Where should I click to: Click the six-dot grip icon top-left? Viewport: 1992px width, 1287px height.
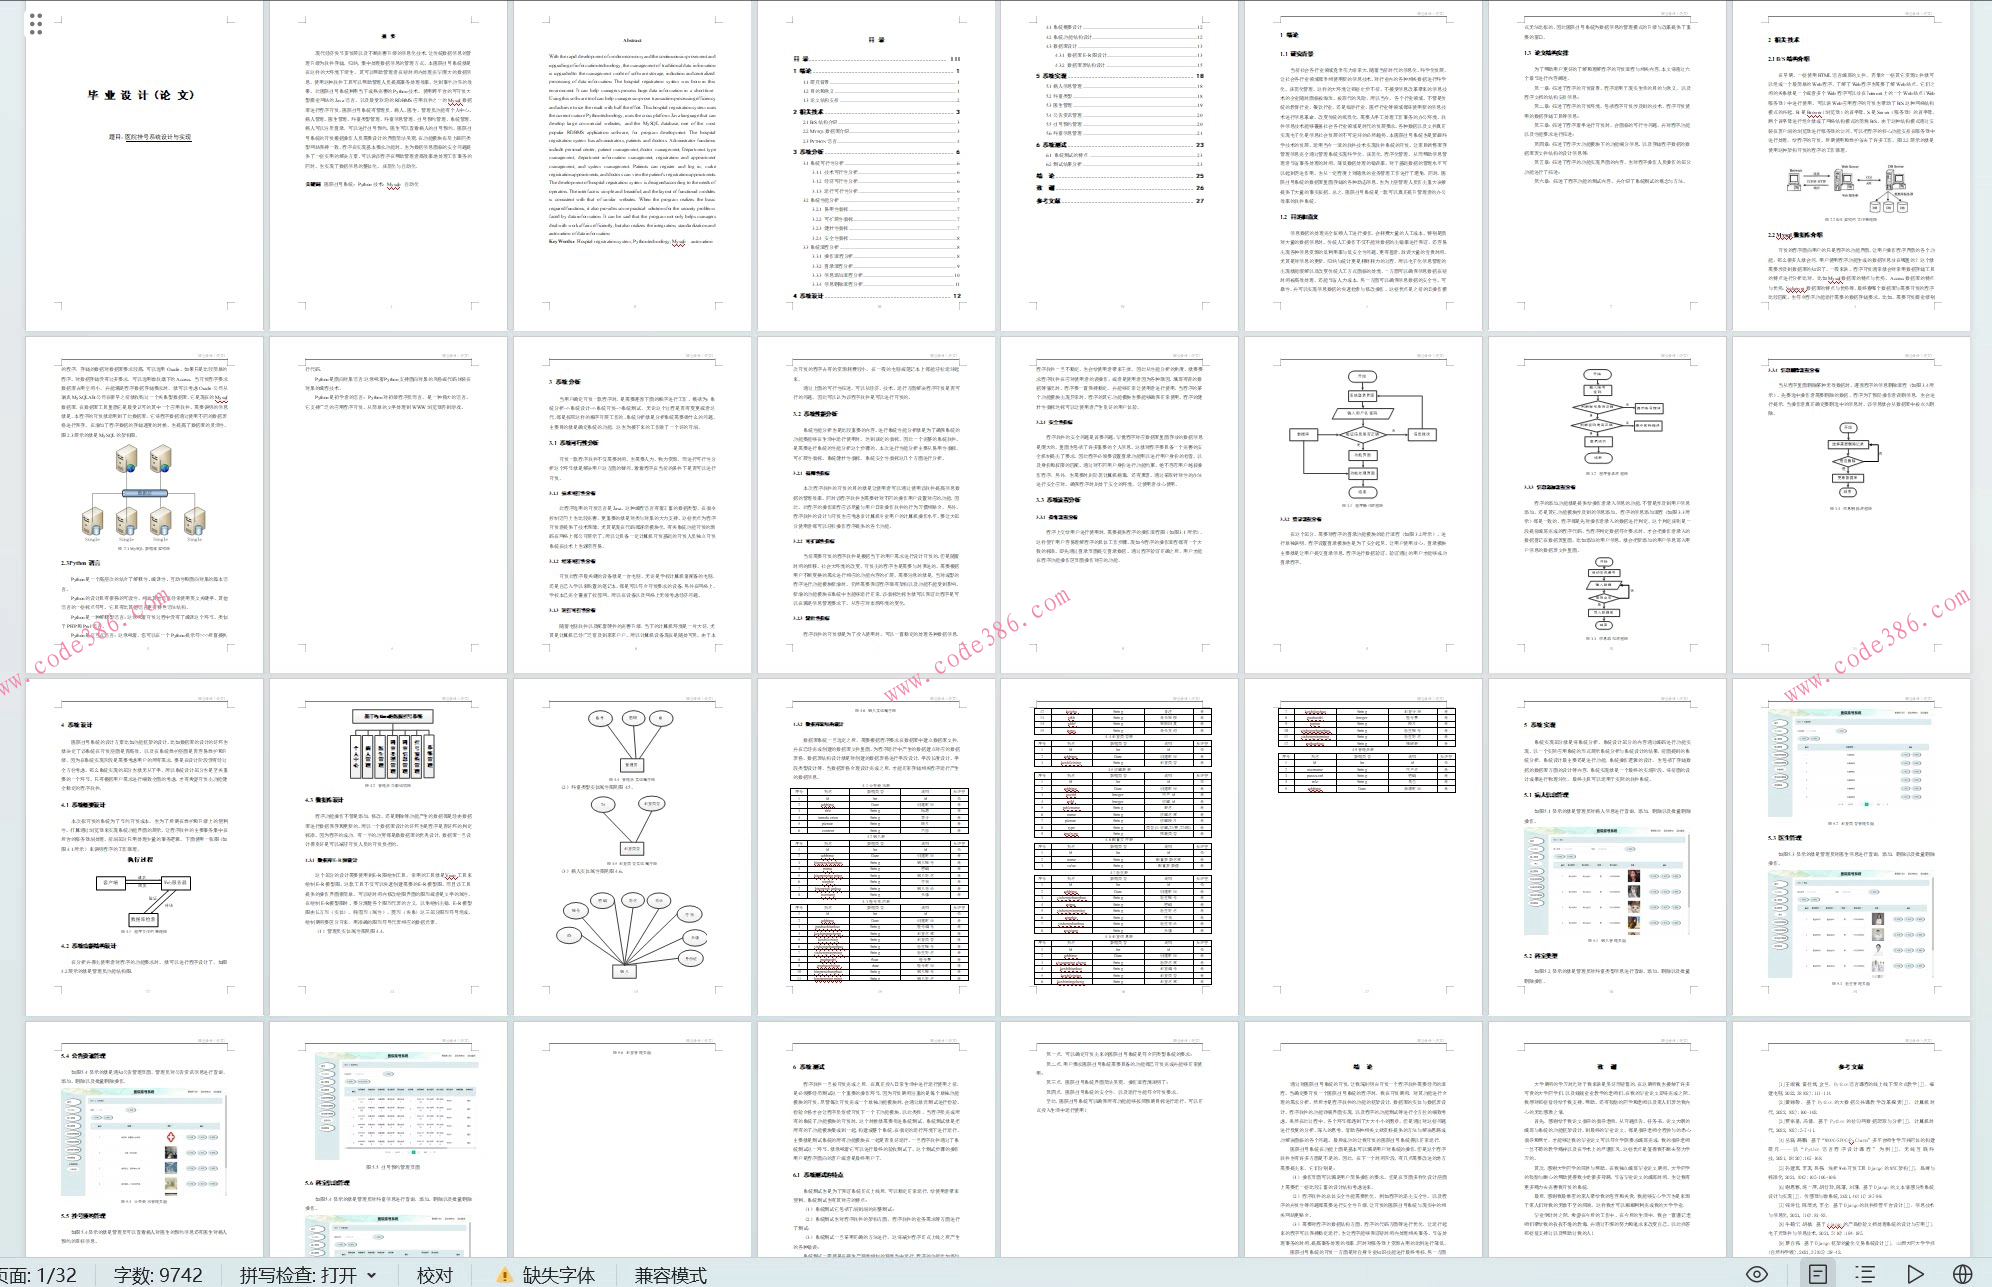coord(36,24)
